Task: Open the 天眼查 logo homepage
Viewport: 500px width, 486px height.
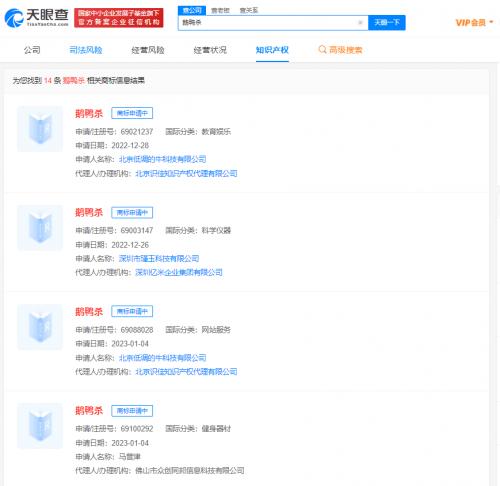Action: pos(37,17)
